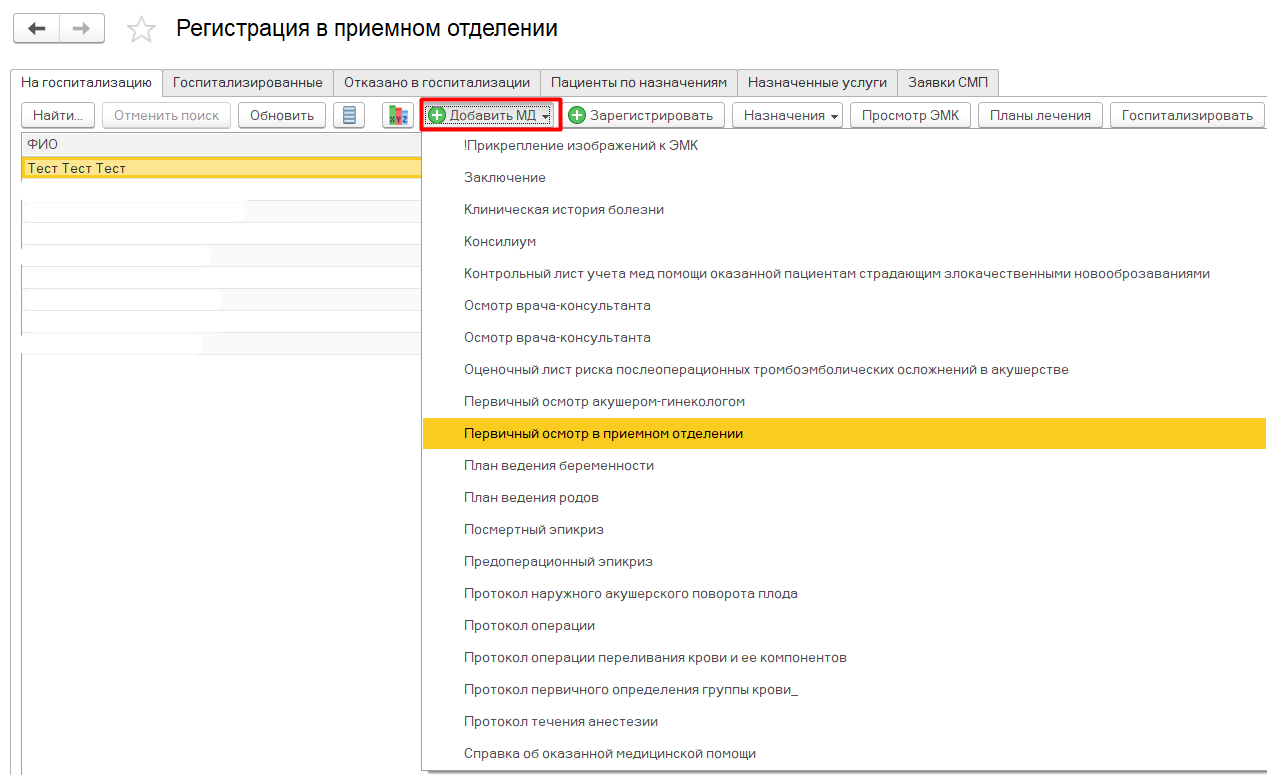Click the back navigation arrow
The width and height of the screenshot is (1267, 775).
(36, 29)
